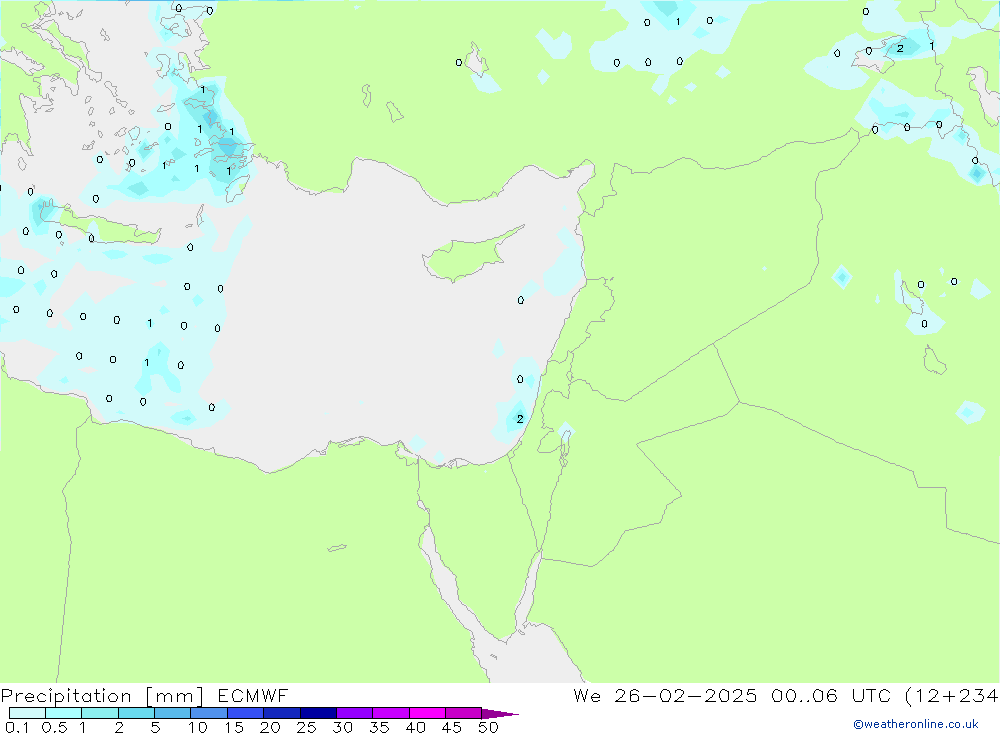Click the '50' legend scale label

click(x=488, y=727)
